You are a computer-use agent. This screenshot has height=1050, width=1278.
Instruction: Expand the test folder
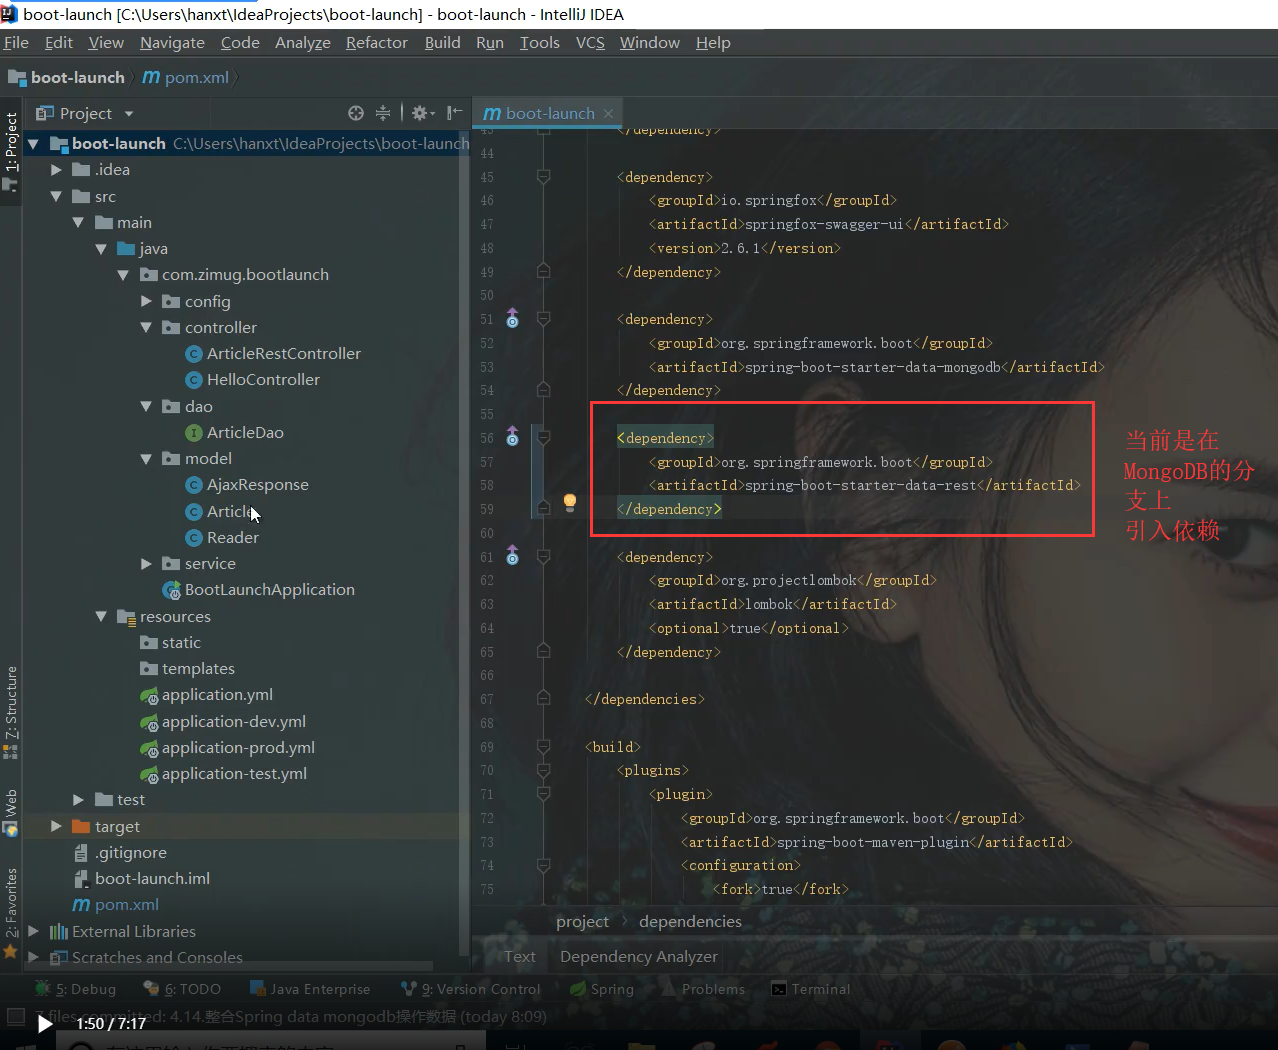[78, 799]
